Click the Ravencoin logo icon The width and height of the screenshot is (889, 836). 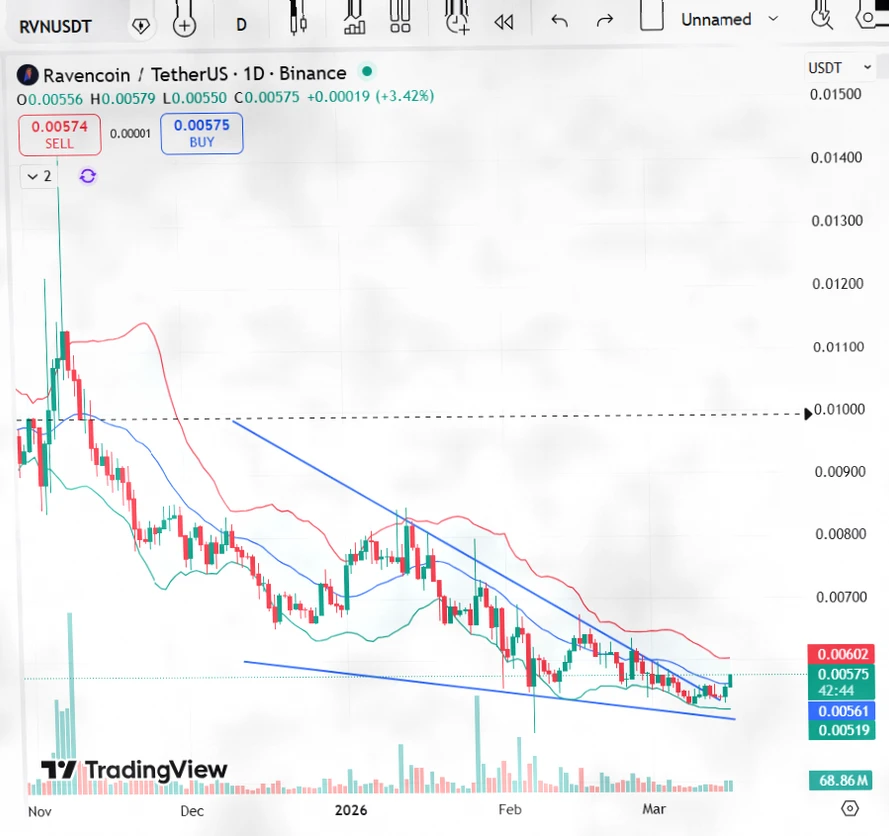27,75
